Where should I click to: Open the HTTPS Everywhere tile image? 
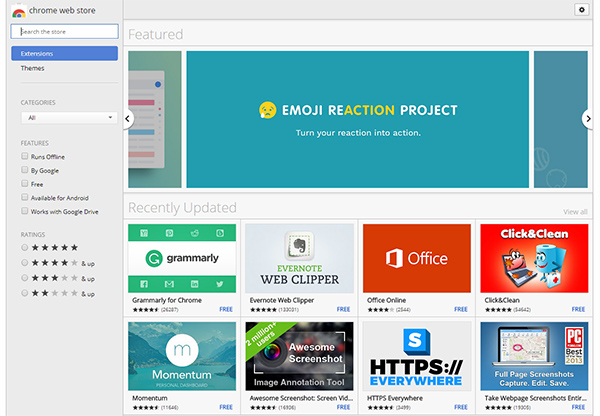[417, 356]
